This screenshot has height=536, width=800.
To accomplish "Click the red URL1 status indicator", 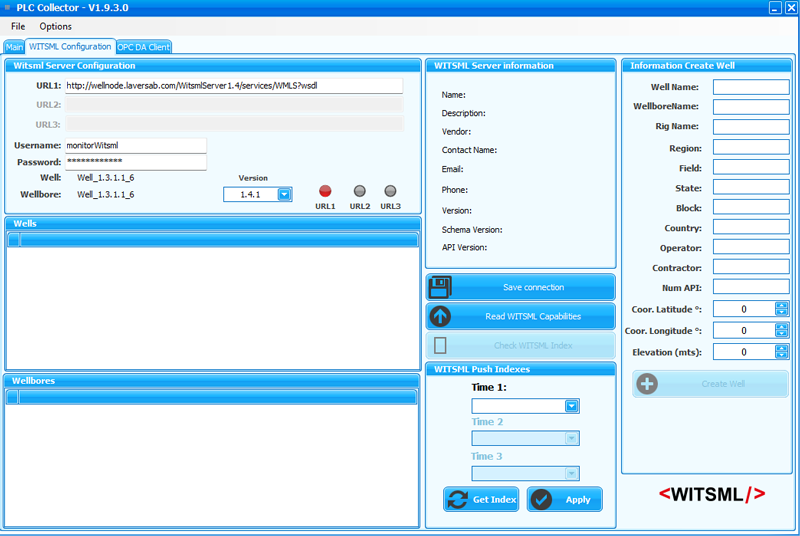I will [325, 191].
